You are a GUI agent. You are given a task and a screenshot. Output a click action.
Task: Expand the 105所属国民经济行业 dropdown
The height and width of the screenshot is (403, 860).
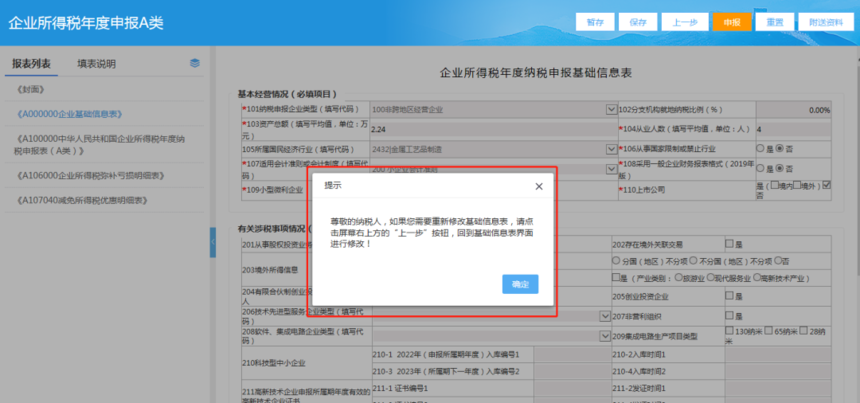pos(612,149)
